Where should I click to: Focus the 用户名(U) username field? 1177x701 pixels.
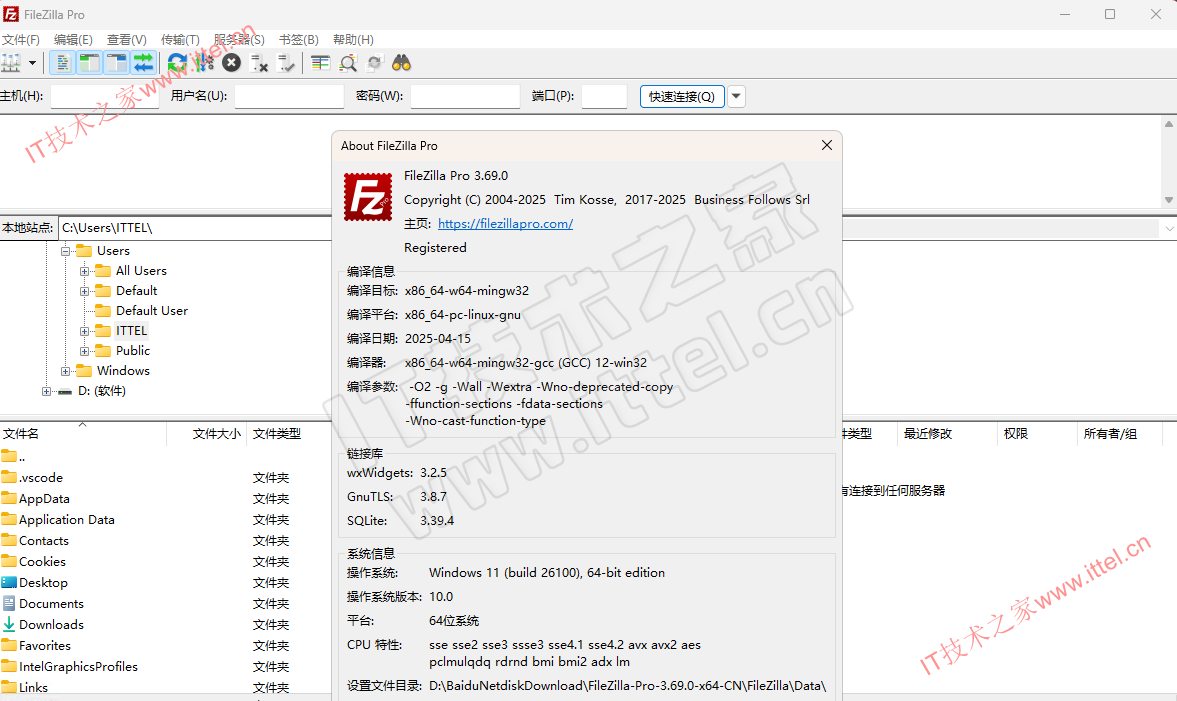pos(289,96)
